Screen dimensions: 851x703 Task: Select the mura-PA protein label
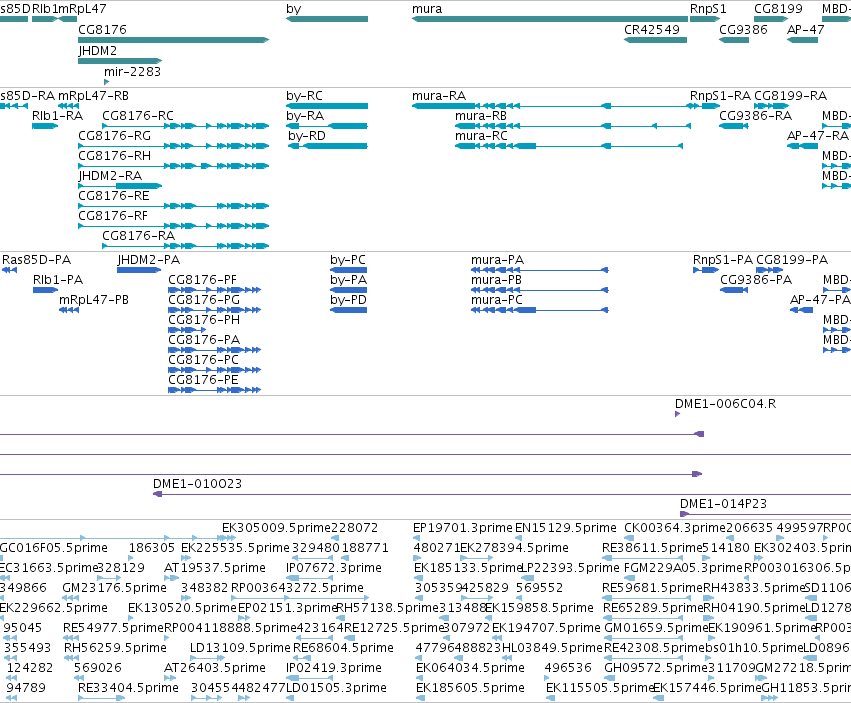point(497,259)
